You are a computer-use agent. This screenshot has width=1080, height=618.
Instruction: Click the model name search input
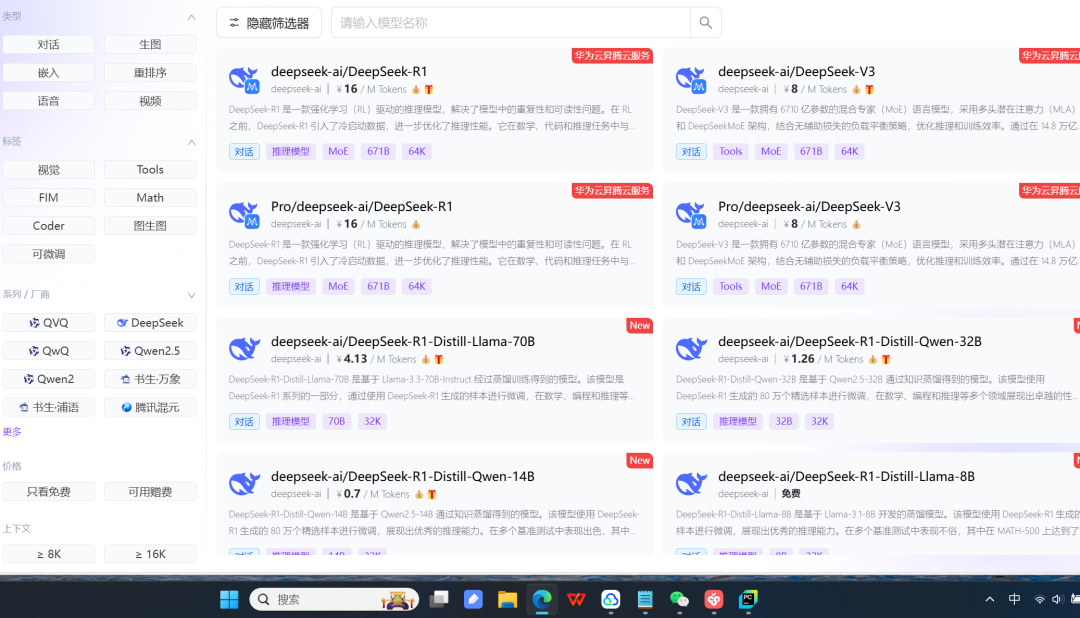pos(510,23)
